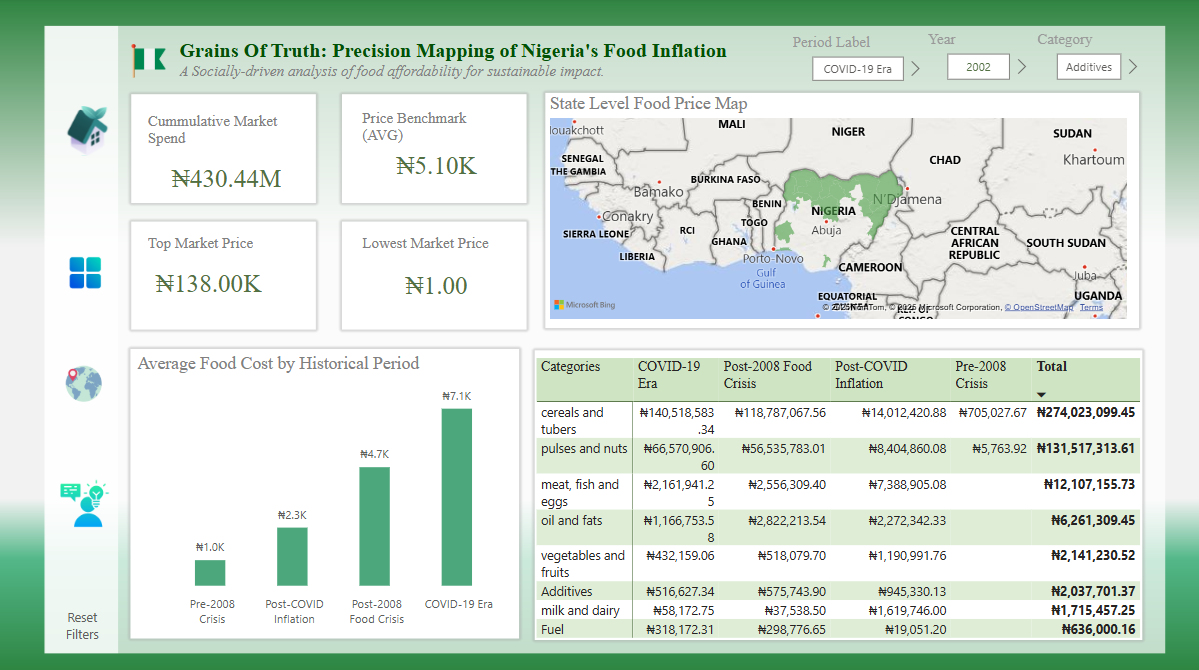The width and height of the screenshot is (1199, 670).
Task: Click the Pre-2008 Crisis bar
Action: tap(210, 573)
